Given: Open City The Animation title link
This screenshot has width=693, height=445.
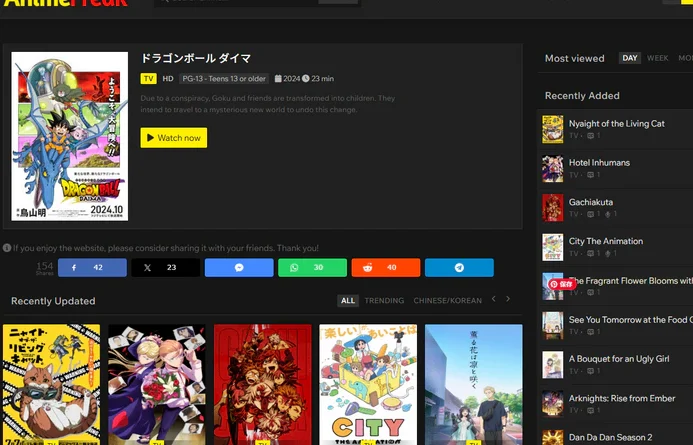Looking at the screenshot, I should pyautogui.click(x=606, y=241).
